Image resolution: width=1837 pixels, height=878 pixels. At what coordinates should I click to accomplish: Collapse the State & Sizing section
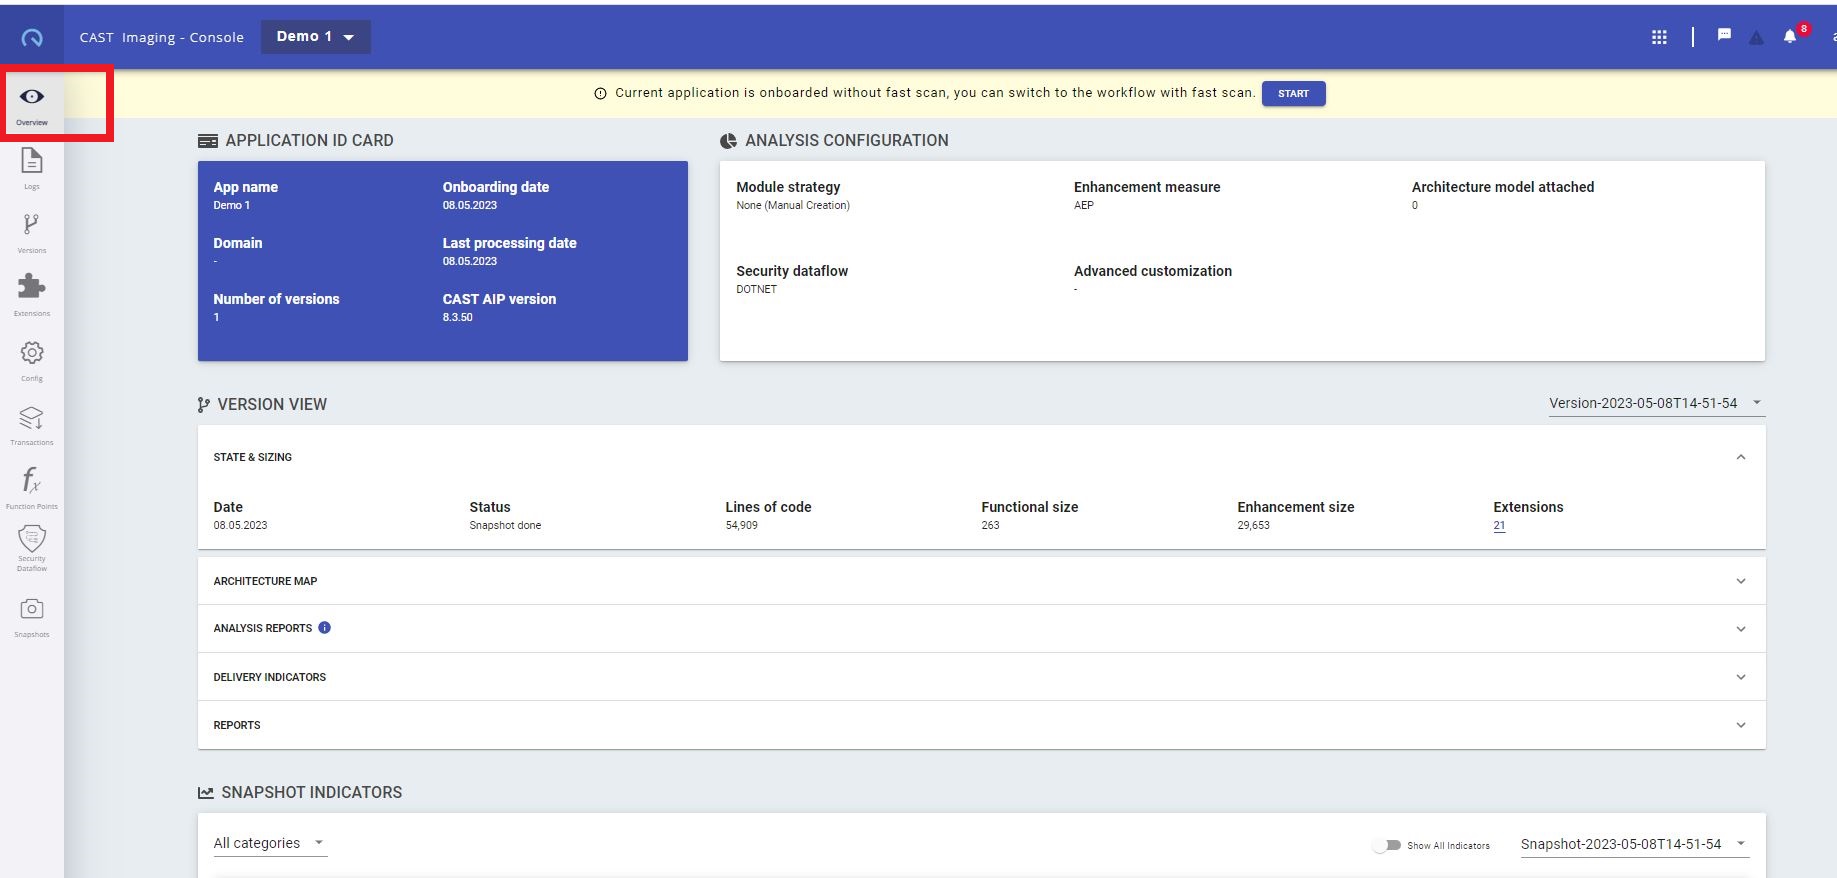point(1741,457)
